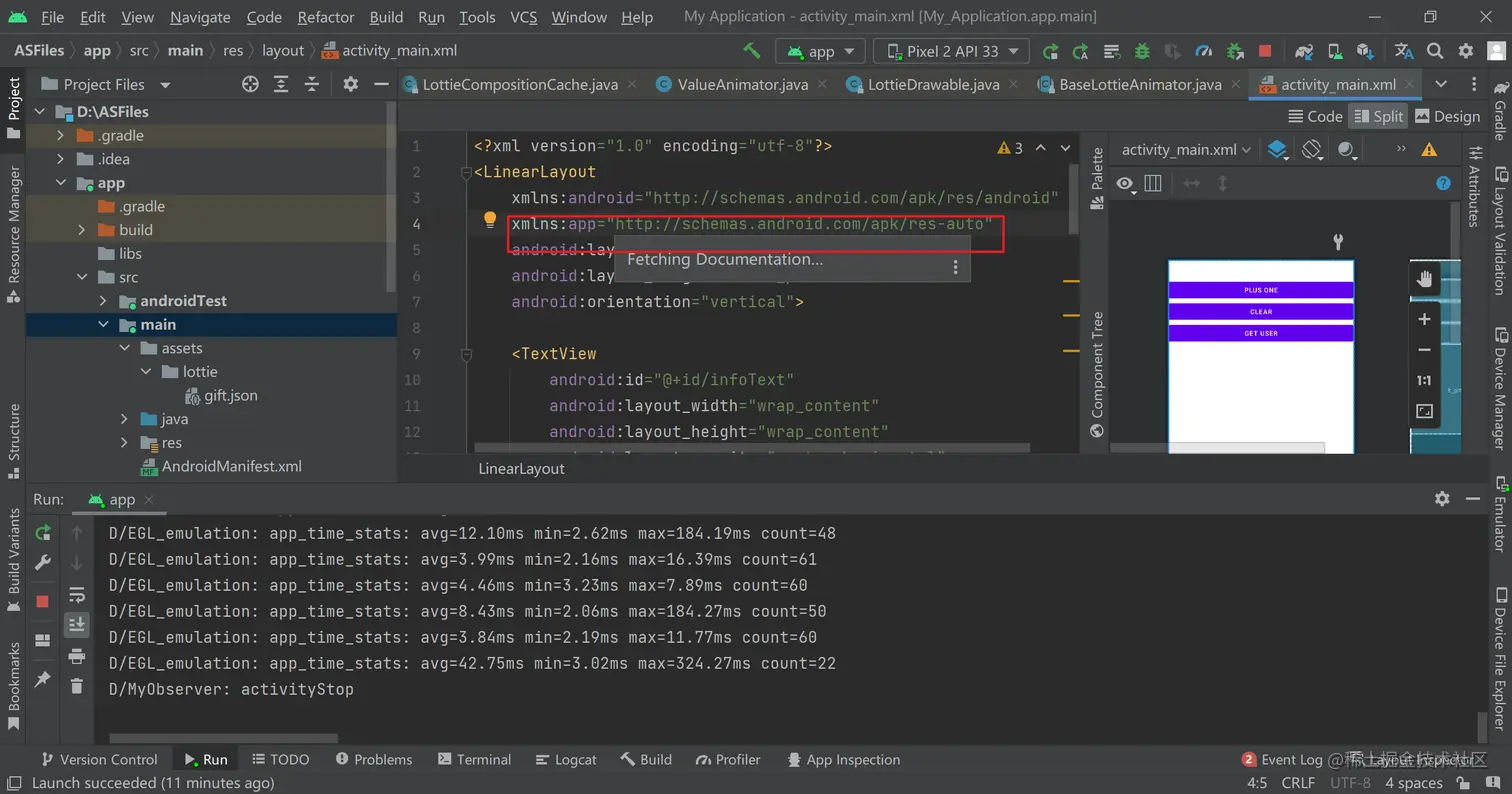Image resolution: width=1512 pixels, height=794 pixels.
Task: Open Version Control tool window
Action: (98, 760)
